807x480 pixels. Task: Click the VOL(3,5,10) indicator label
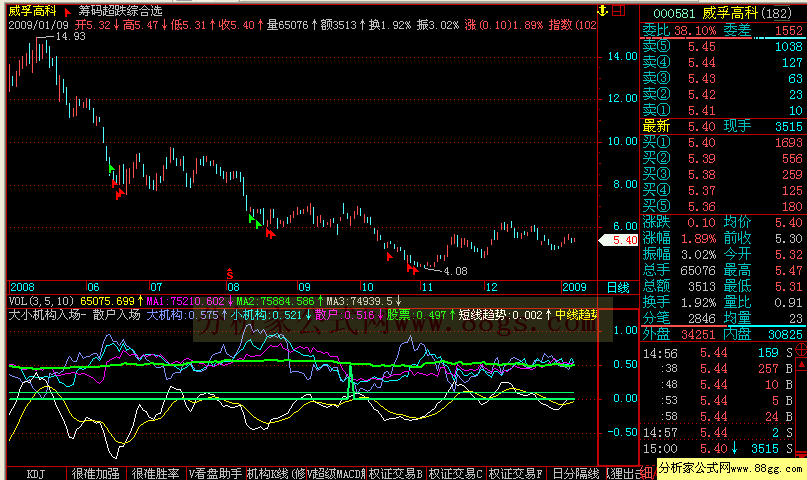pos(41,301)
